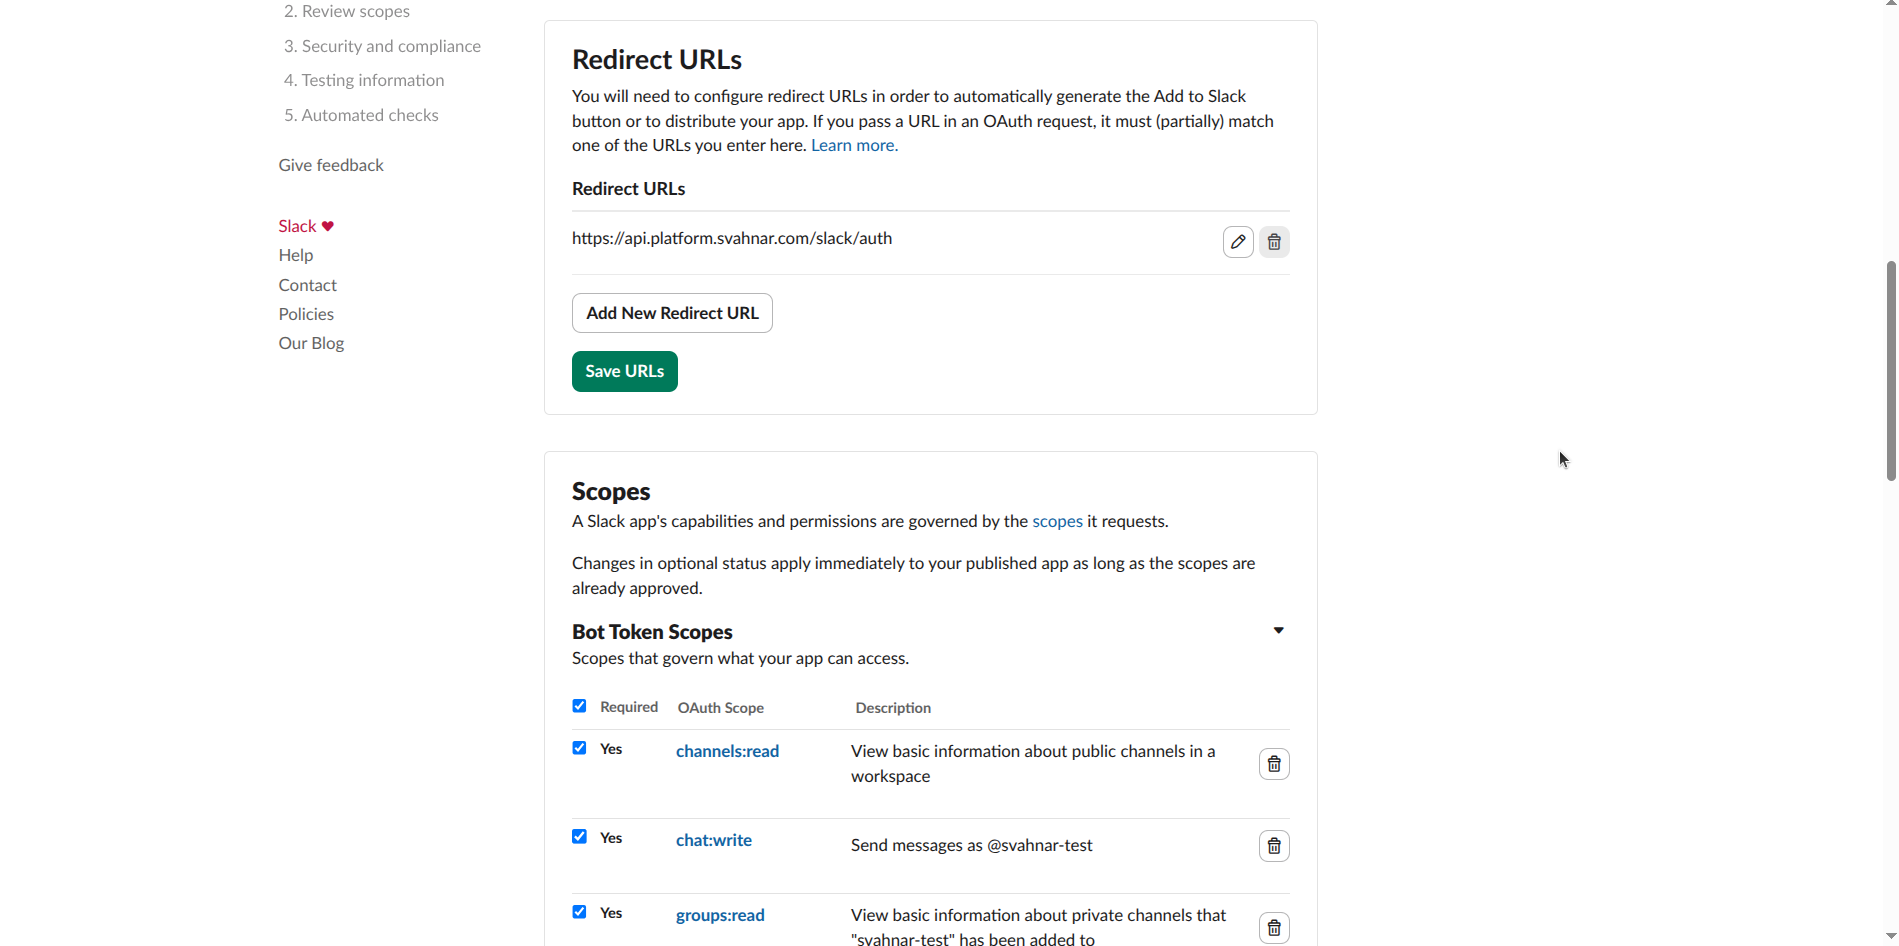Go to step 2 Review scopes
Image resolution: width=1899 pixels, height=946 pixels.
click(347, 11)
